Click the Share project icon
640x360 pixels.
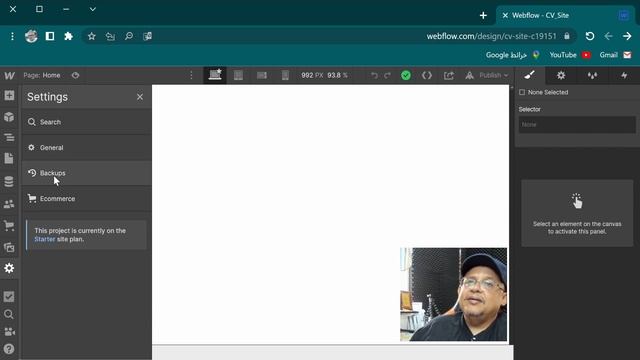click(449, 75)
